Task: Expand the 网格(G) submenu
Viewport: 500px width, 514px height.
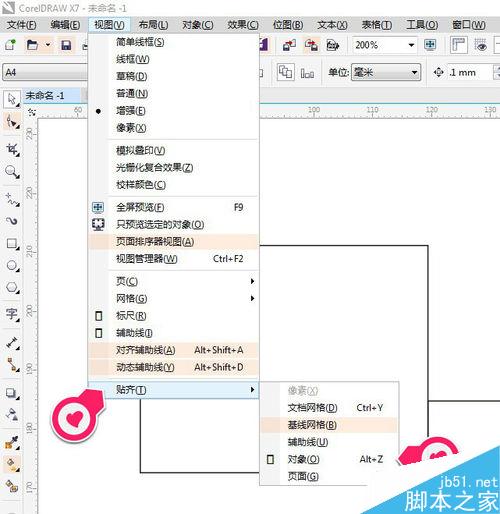Action: tap(173, 298)
